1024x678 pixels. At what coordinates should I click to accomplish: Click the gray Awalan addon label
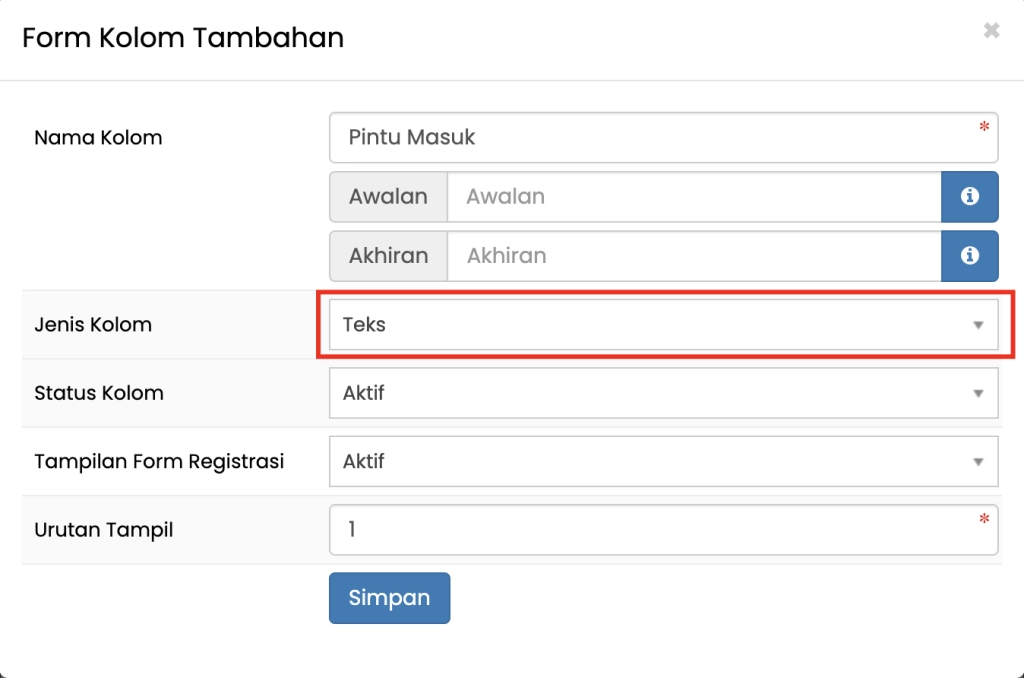[388, 196]
